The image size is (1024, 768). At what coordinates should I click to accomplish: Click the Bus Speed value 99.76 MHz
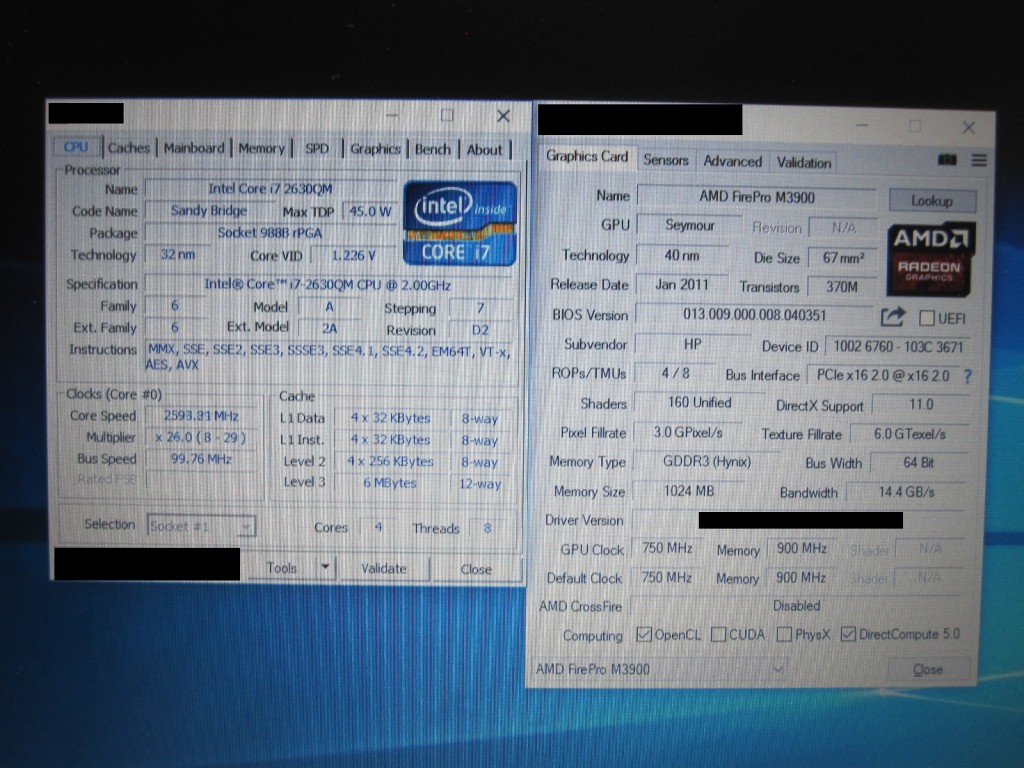click(201, 459)
